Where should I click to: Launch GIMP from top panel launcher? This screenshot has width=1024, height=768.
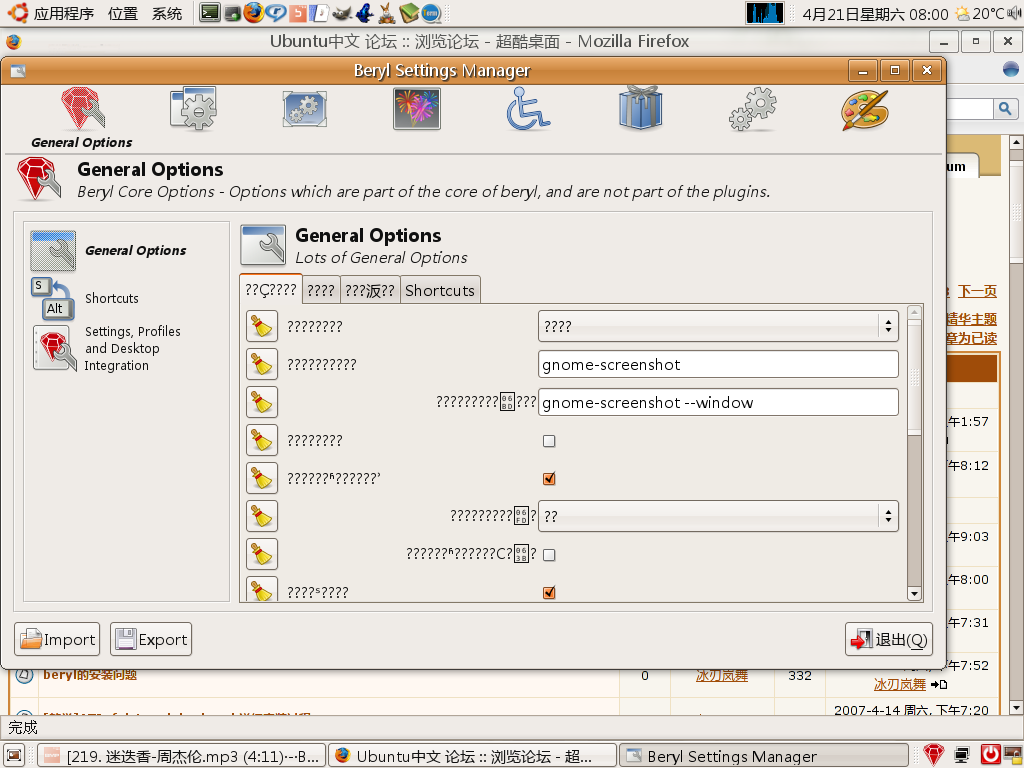pyautogui.click(x=342, y=12)
